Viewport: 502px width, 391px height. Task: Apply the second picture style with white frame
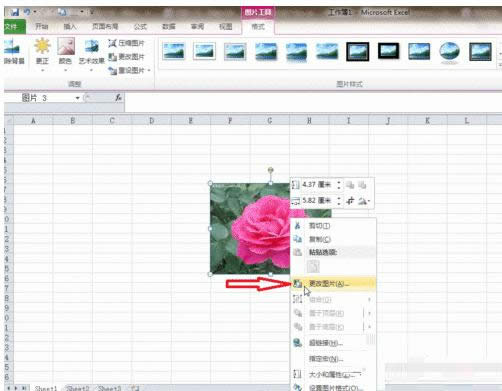[204, 51]
